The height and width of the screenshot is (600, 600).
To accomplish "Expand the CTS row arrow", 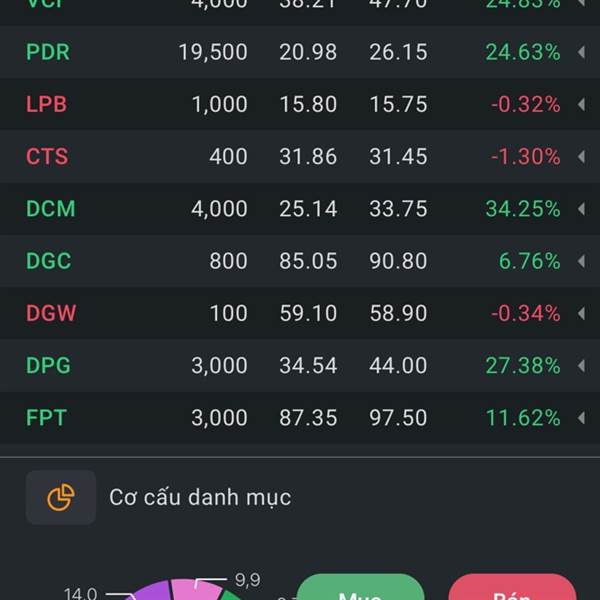I will pyautogui.click(x=581, y=156).
